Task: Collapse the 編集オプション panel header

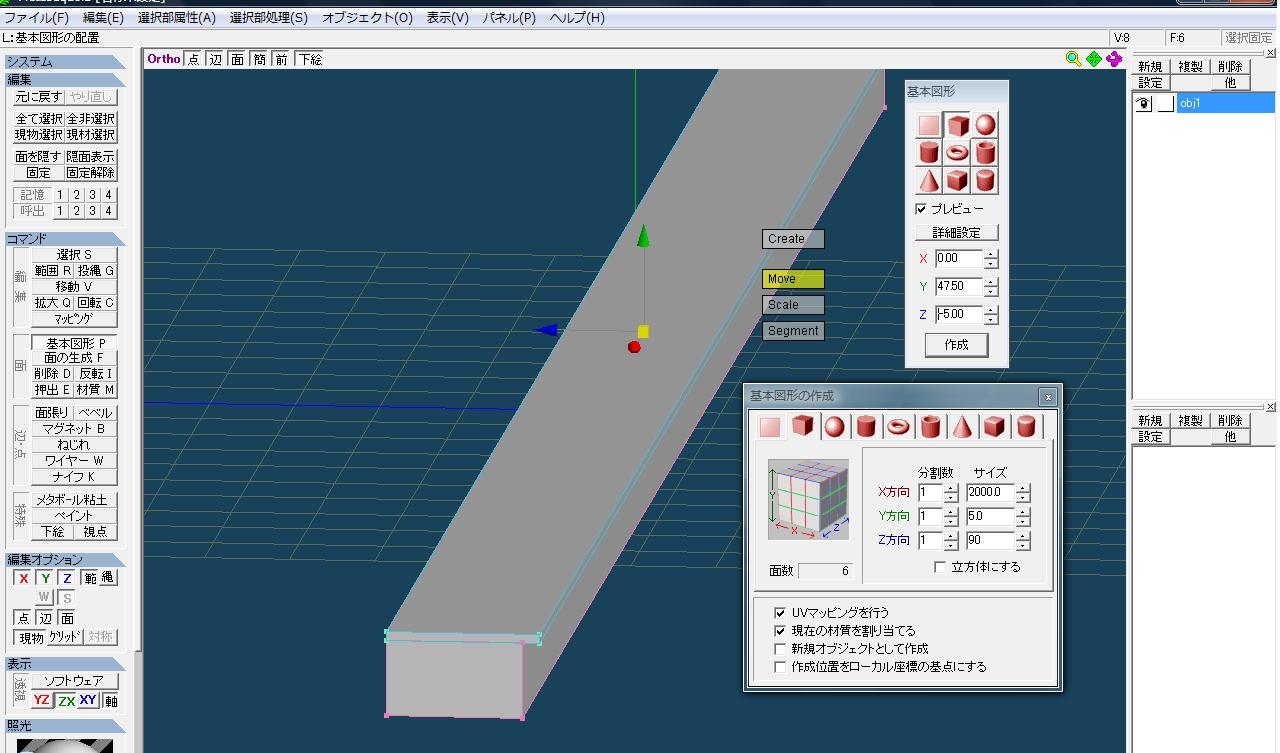Action: click(65, 560)
